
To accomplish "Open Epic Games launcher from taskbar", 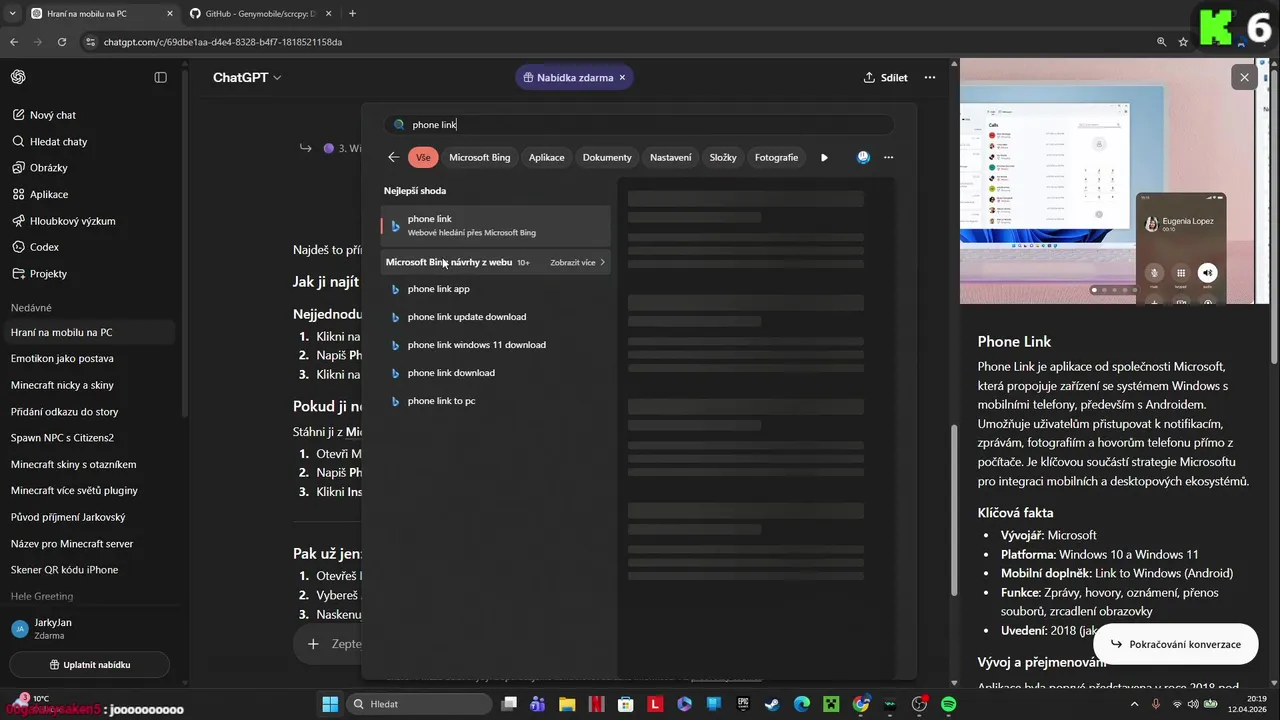I will pyautogui.click(x=743, y=704).
